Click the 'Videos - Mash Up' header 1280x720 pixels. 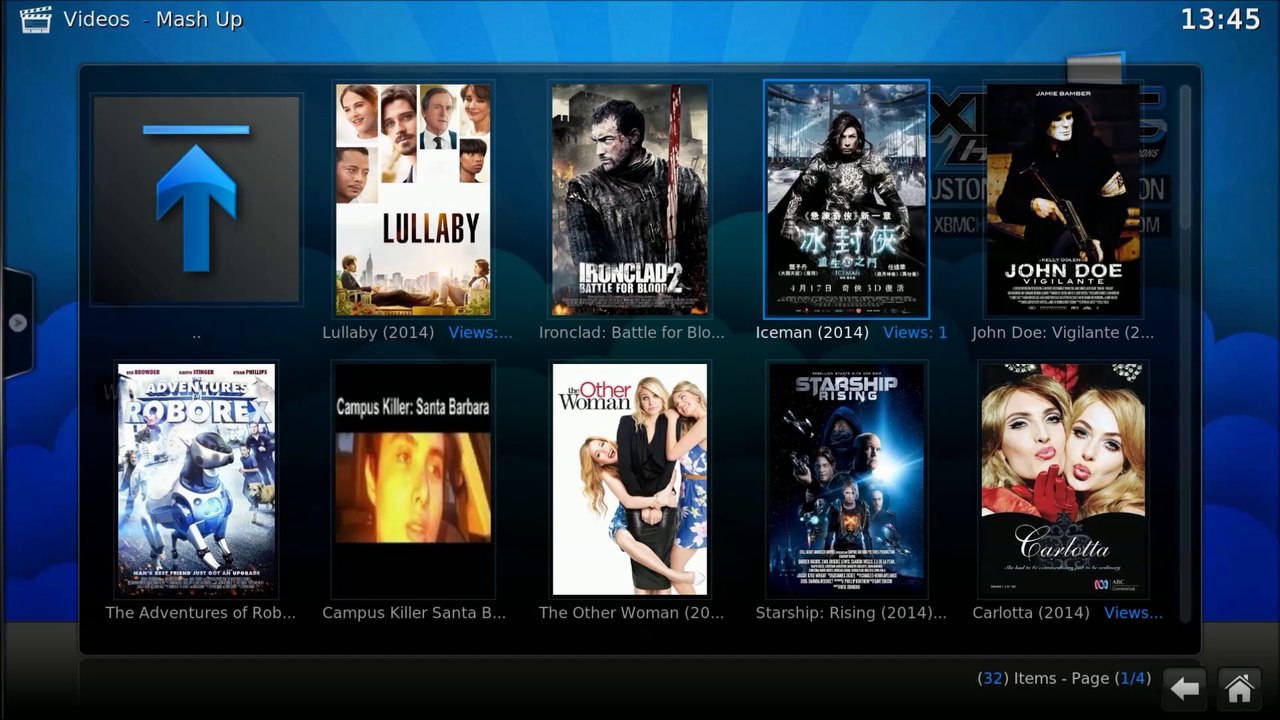152,19
